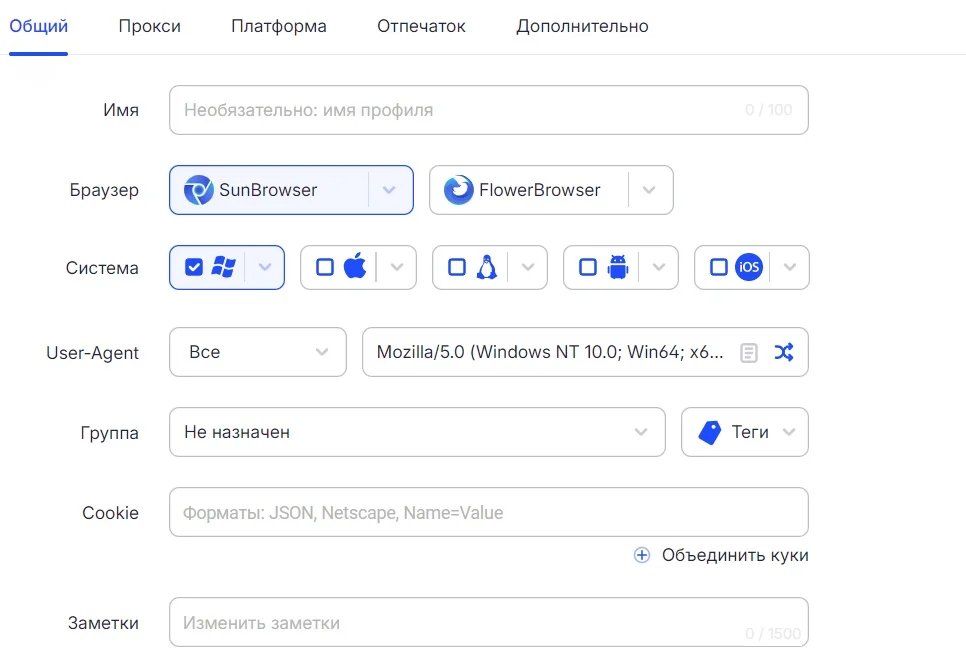The height and width of the screenshot is (663, 966).
Task: Click the FlowerBrowser logo icon
Action: pyautogui.click(x=458, y=190)
